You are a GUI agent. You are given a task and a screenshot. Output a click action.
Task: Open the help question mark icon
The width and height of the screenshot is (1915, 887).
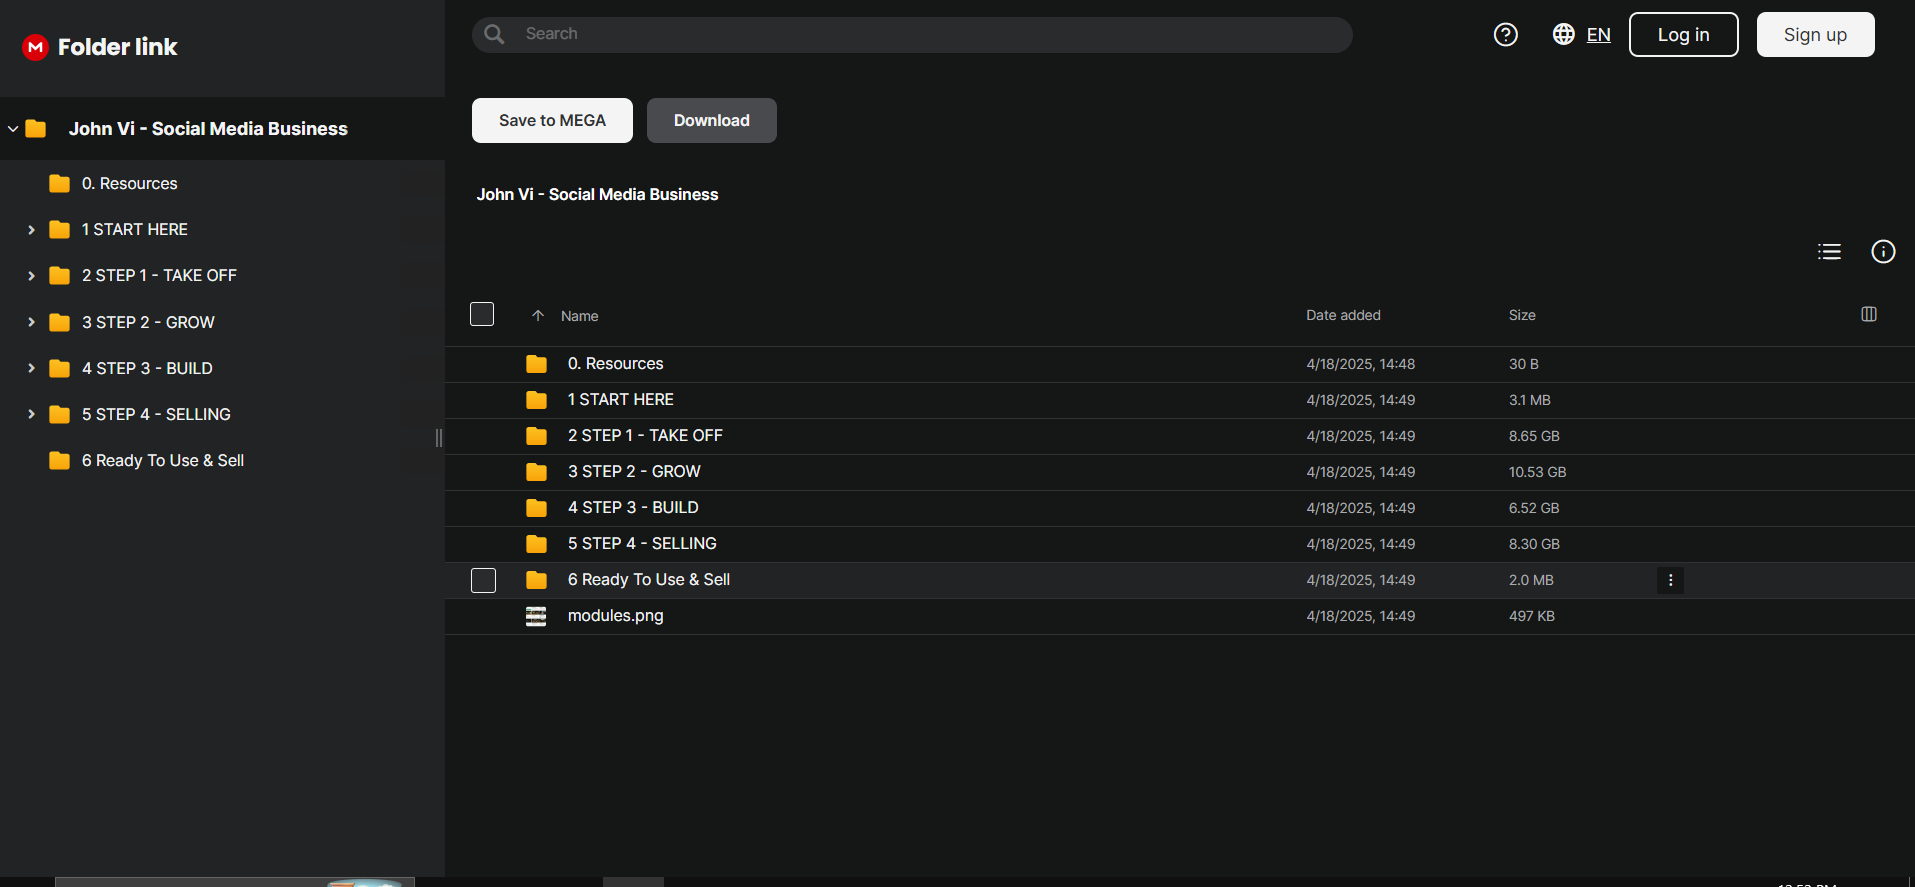[1506, 35]
